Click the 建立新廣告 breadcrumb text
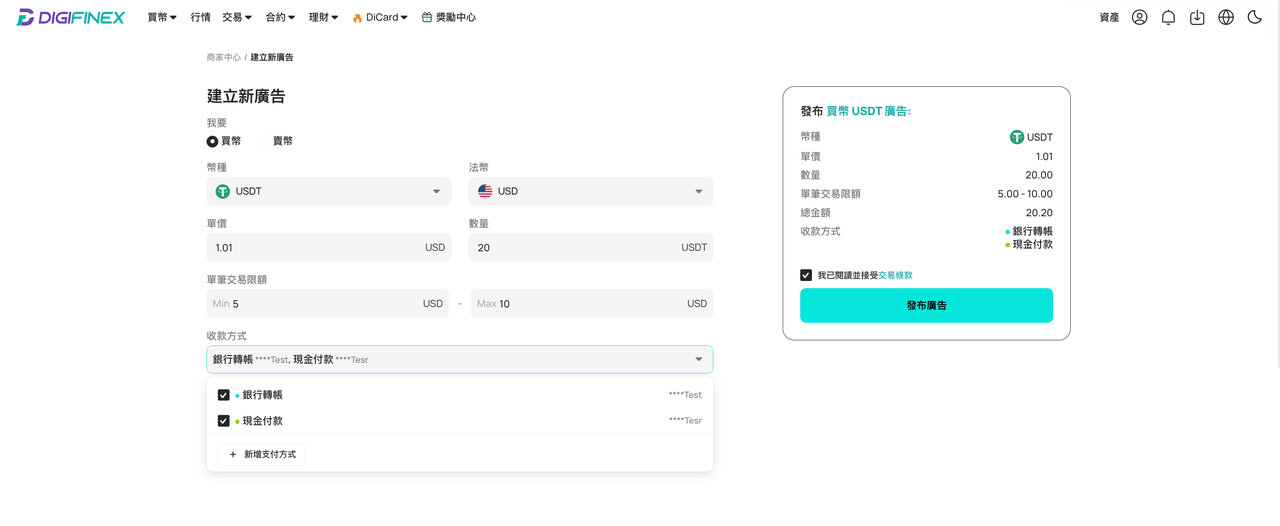Viewport: 1280px width, 526px height. click(x=272, y=57)
